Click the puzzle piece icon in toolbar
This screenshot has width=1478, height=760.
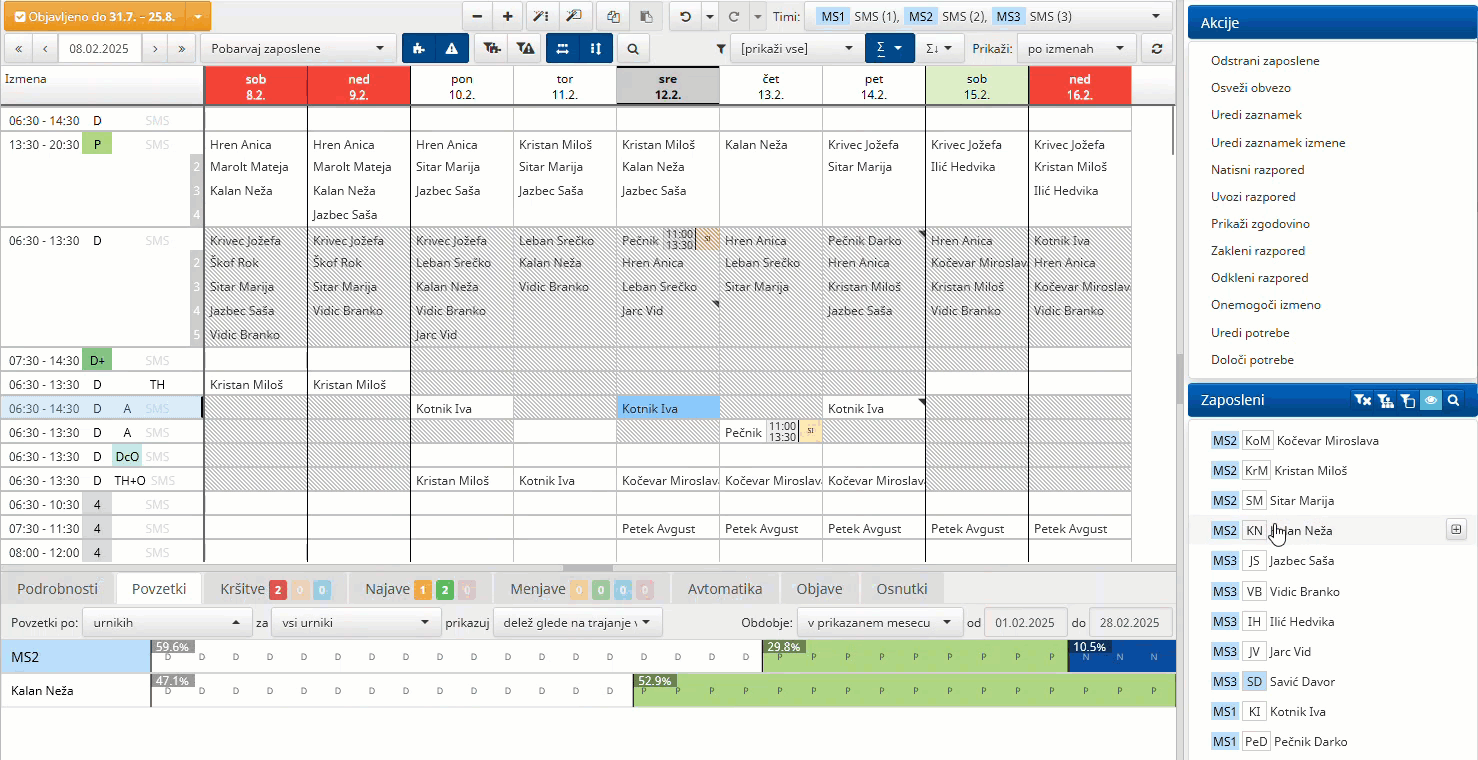point(419,48)
